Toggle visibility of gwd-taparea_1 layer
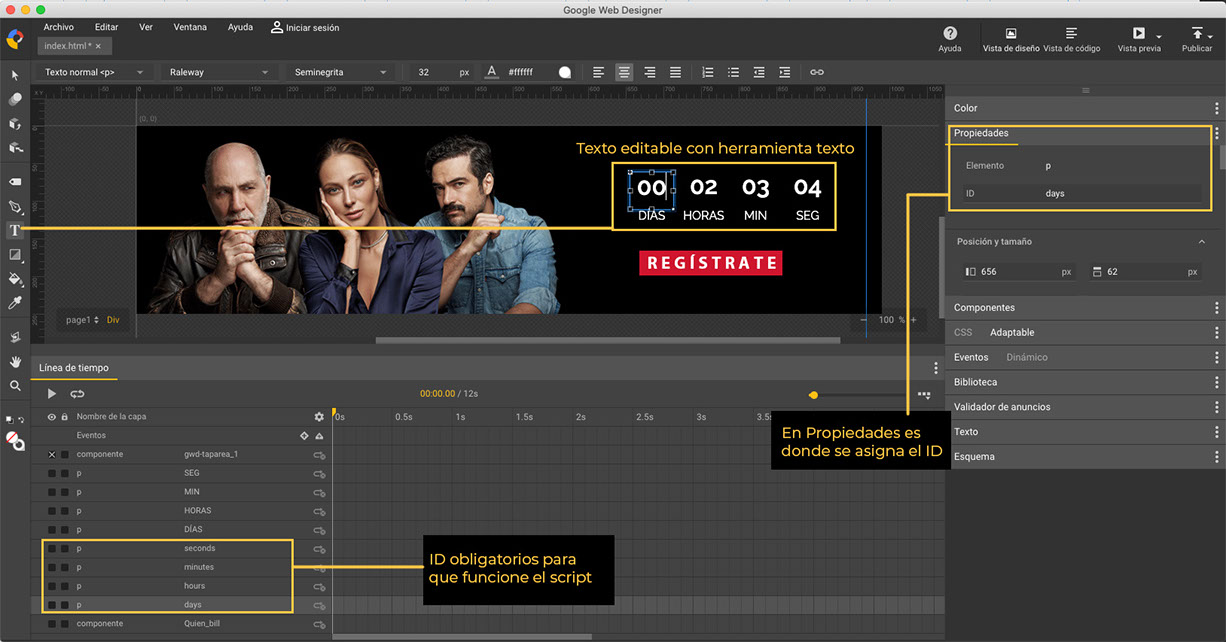The width and height of the screenshot is (1226, 642). [x=52, y=454]
